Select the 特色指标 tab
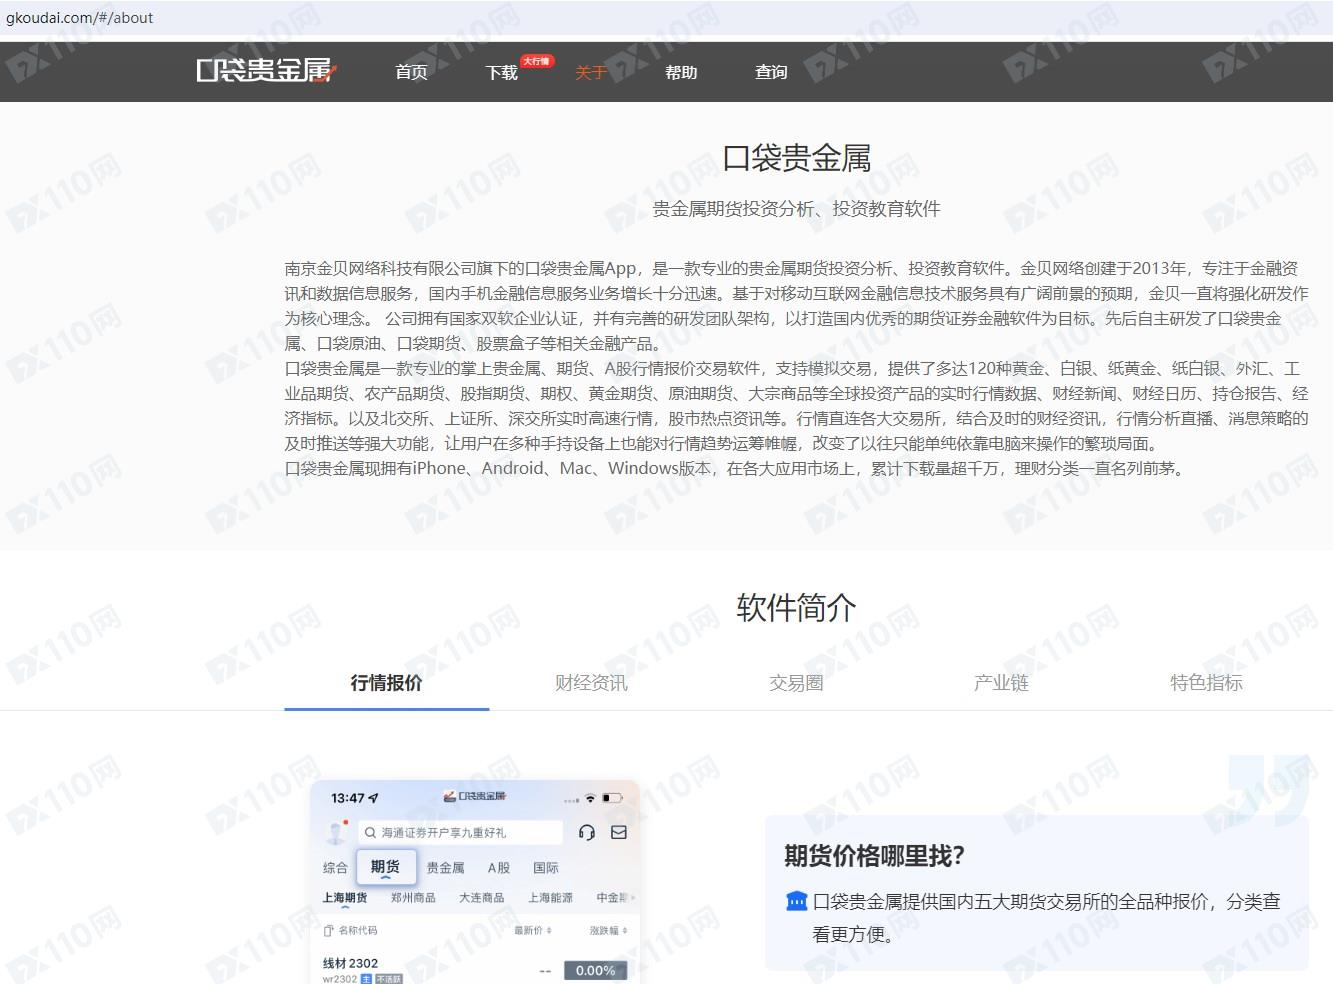This screenshot has height=984, width=1333. click(x=1206, y=683)
